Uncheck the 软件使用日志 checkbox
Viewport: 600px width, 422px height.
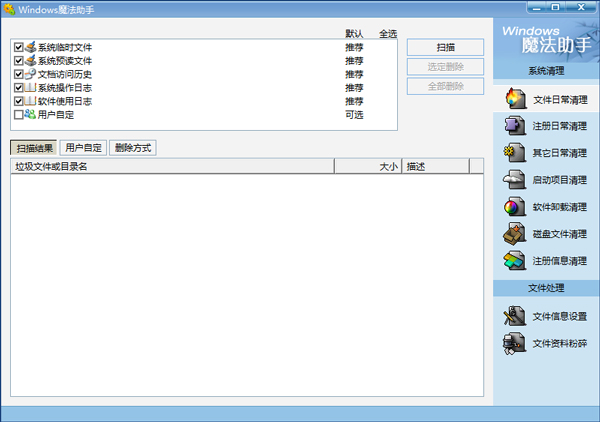[x=18, y=101]
